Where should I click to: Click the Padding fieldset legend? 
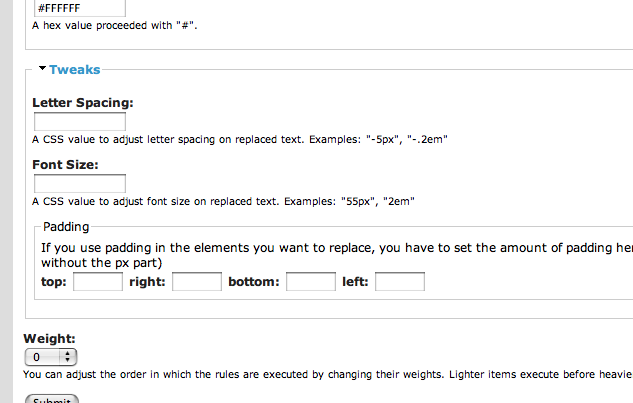pos(66,227)
